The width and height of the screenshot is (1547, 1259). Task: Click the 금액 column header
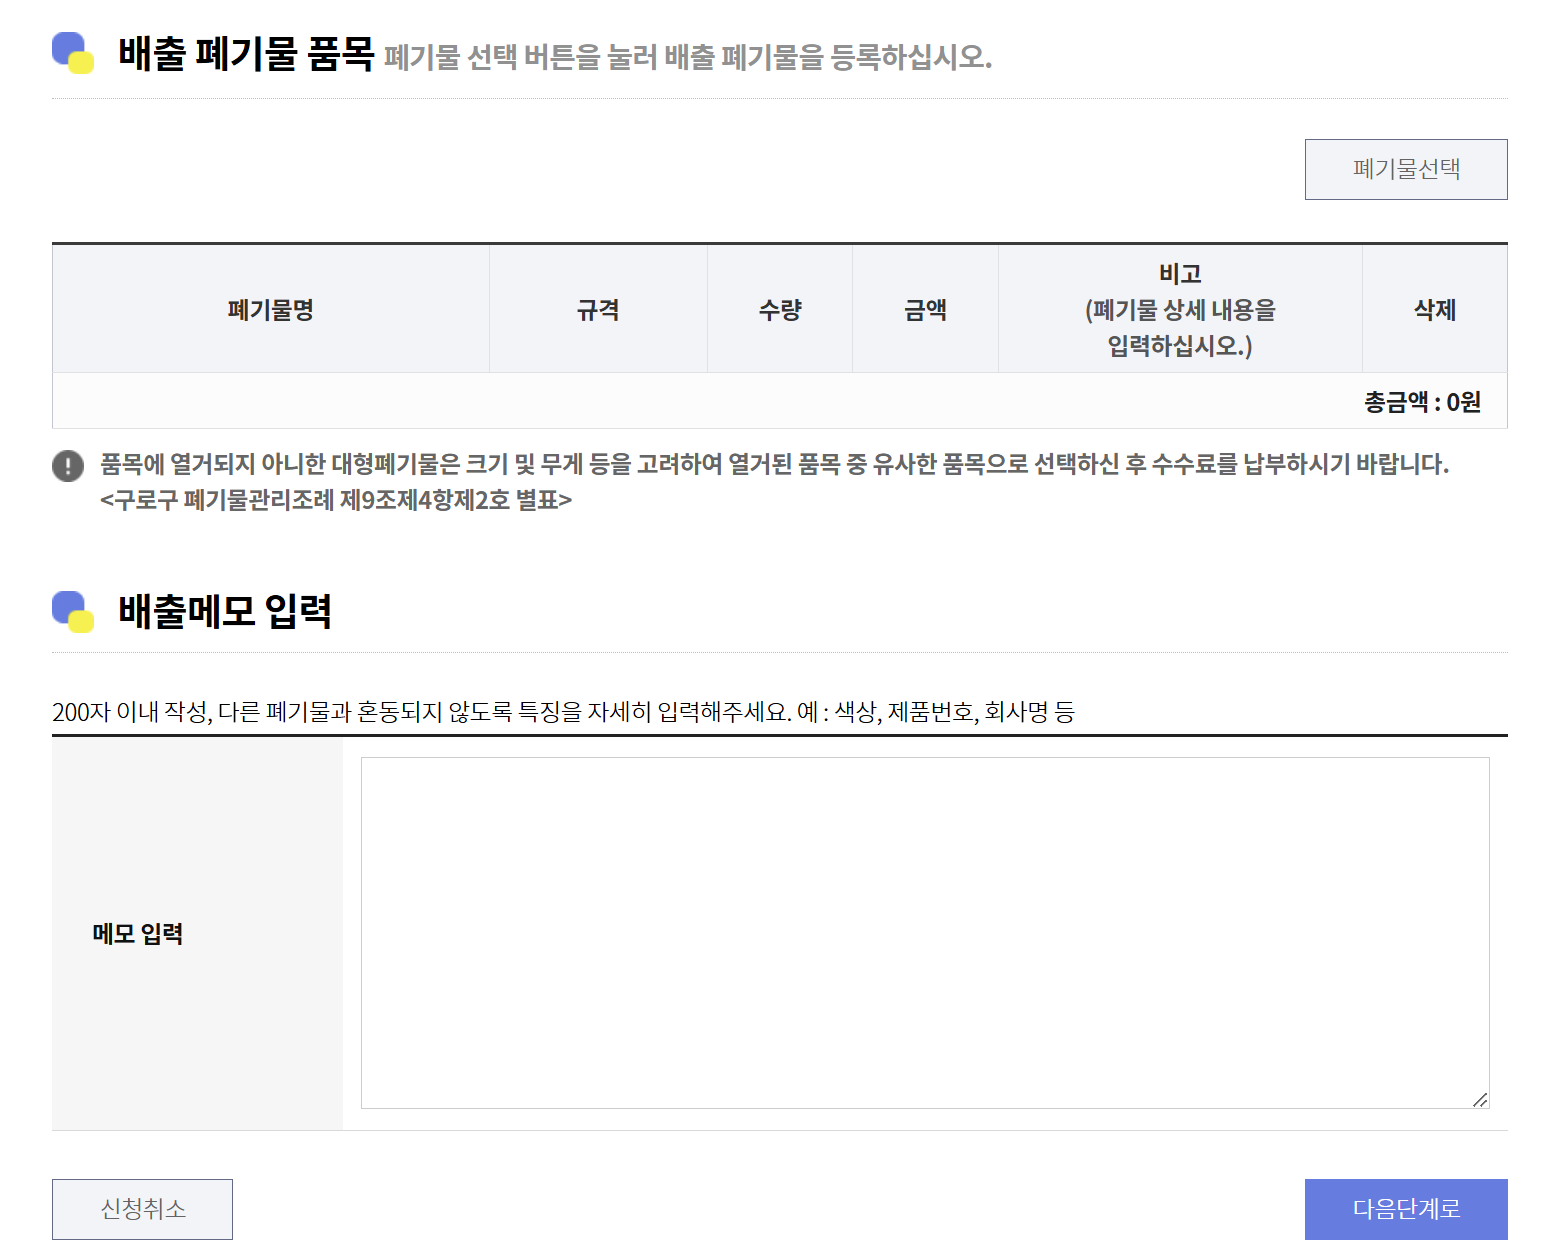click(924, 310)
